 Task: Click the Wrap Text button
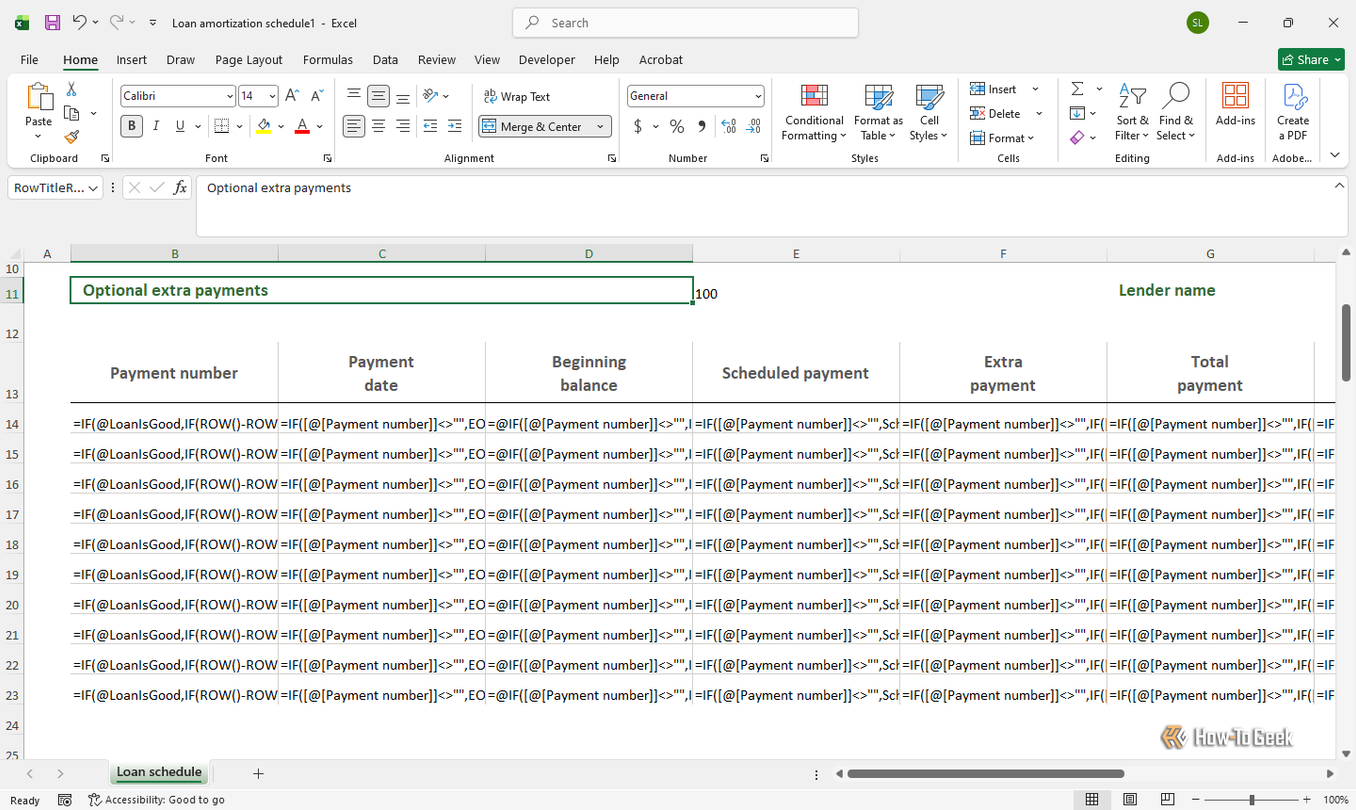[x=516, y=97]
